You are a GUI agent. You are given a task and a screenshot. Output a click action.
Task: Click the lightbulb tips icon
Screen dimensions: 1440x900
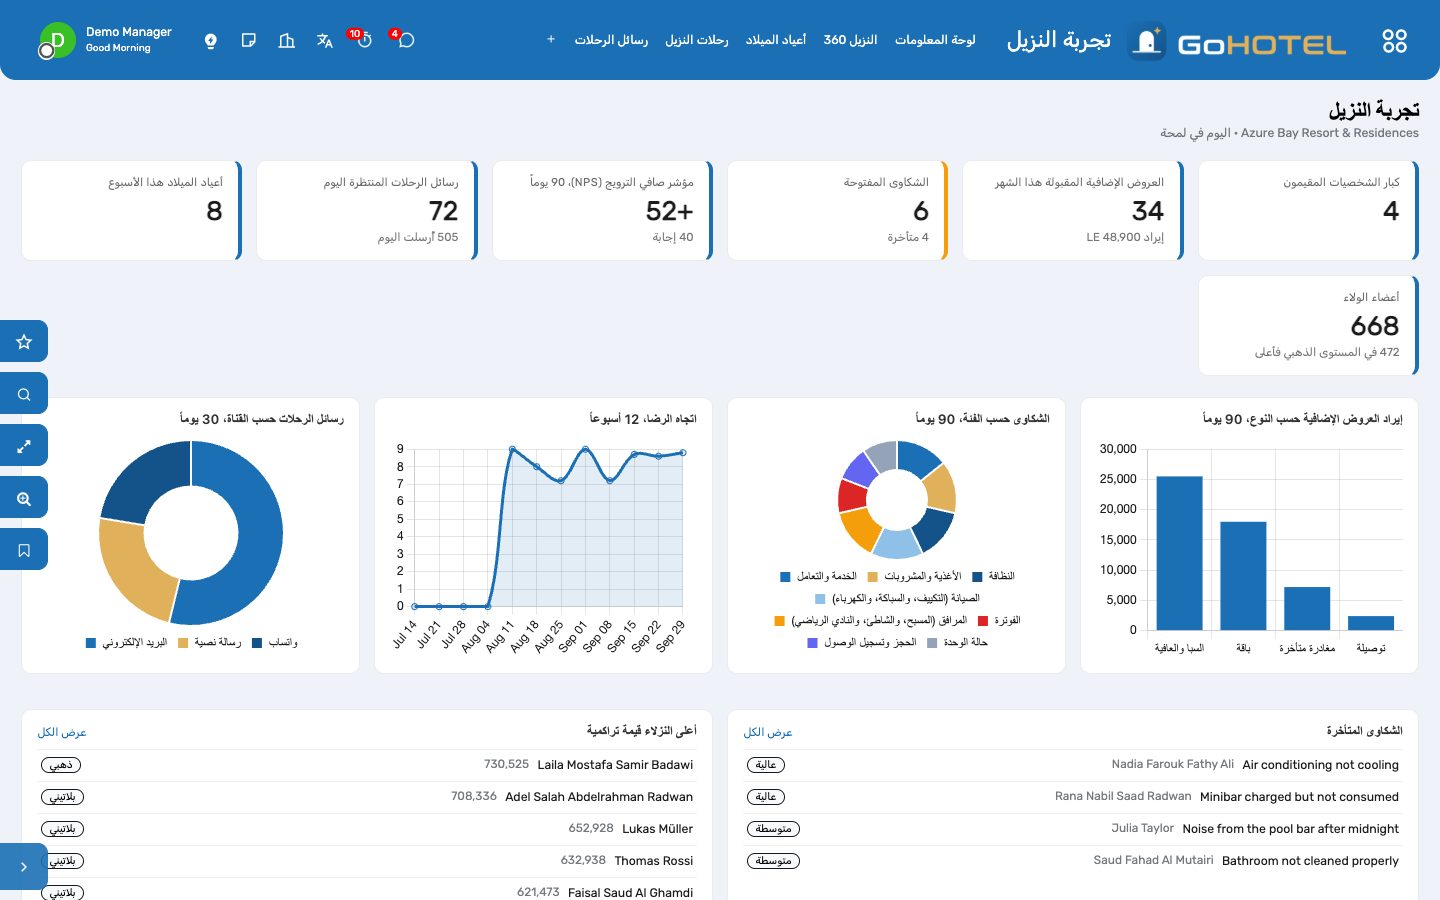[211, 41]
